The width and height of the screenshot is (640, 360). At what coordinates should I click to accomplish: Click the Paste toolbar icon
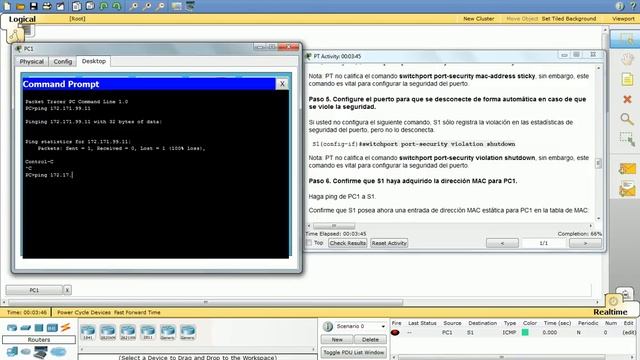(90, 6)
